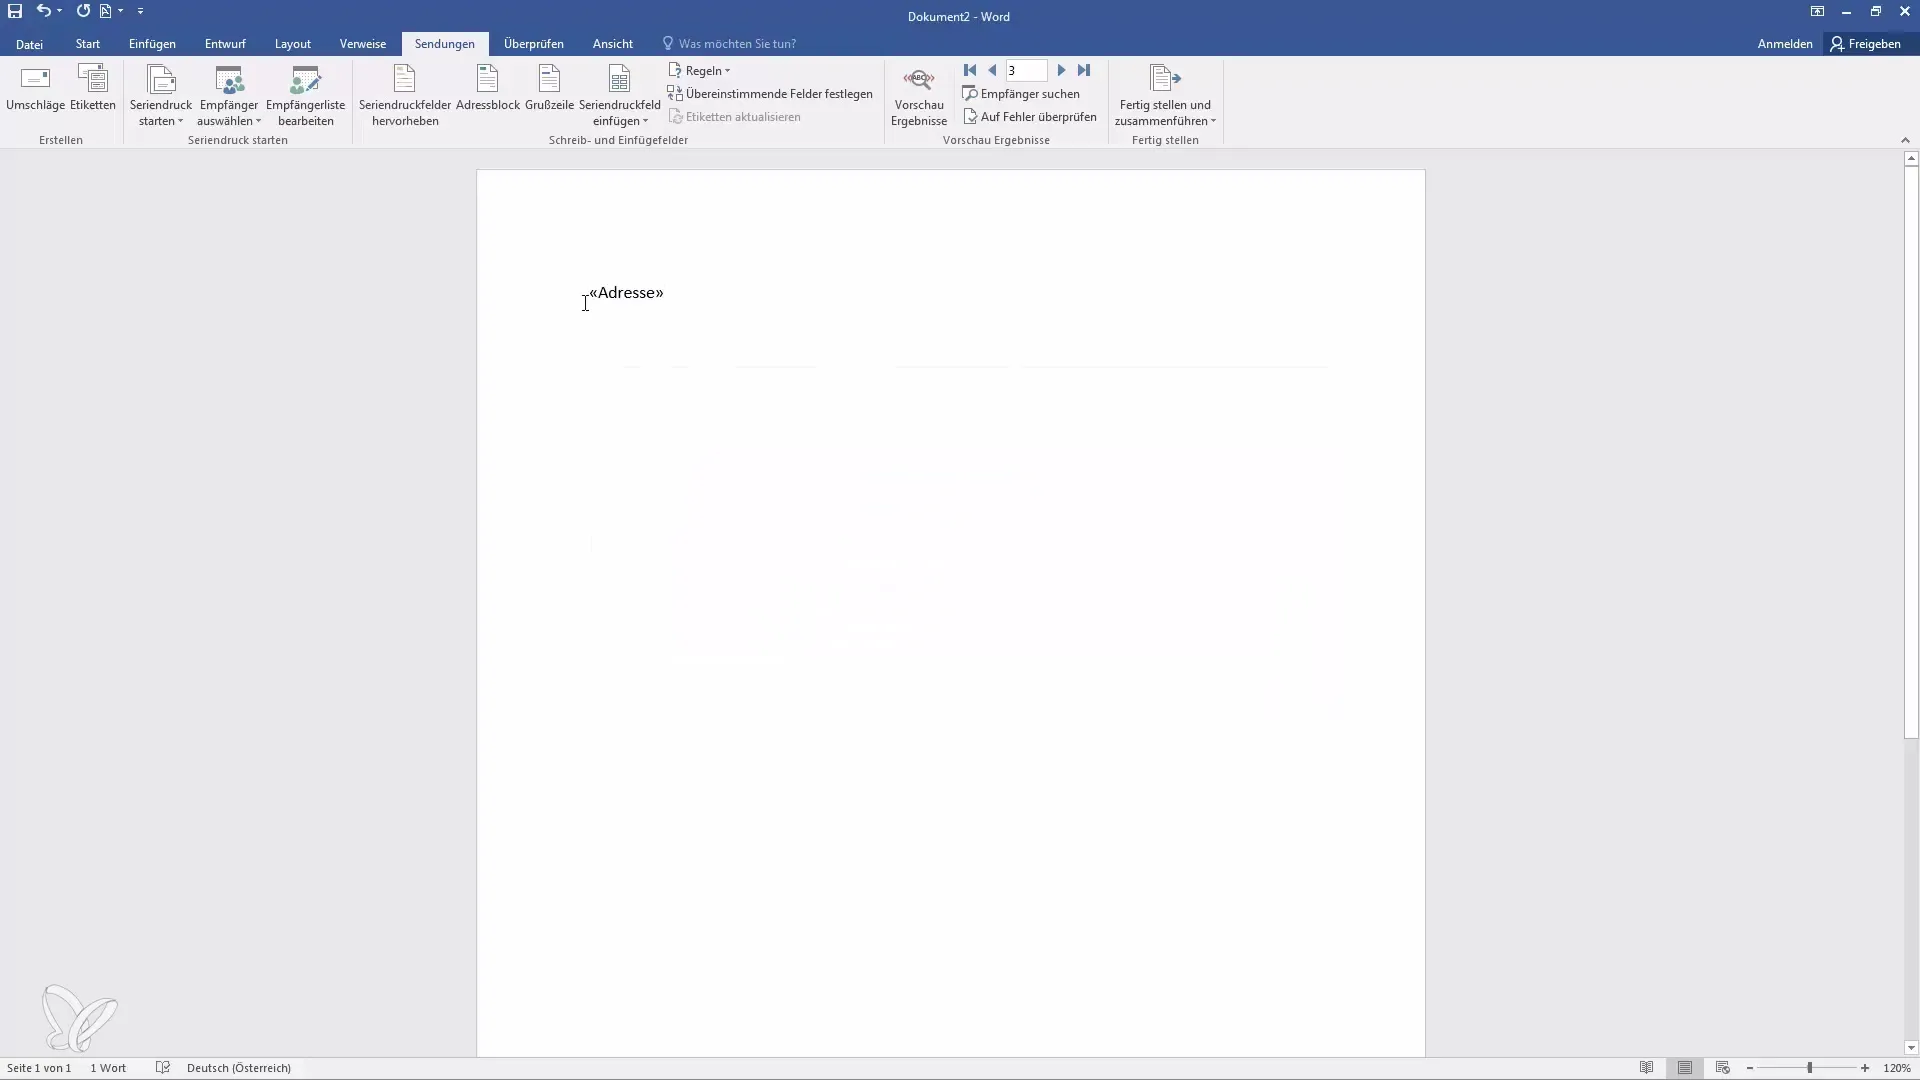Open the undo history dropdown arrow

click(60, 11)
